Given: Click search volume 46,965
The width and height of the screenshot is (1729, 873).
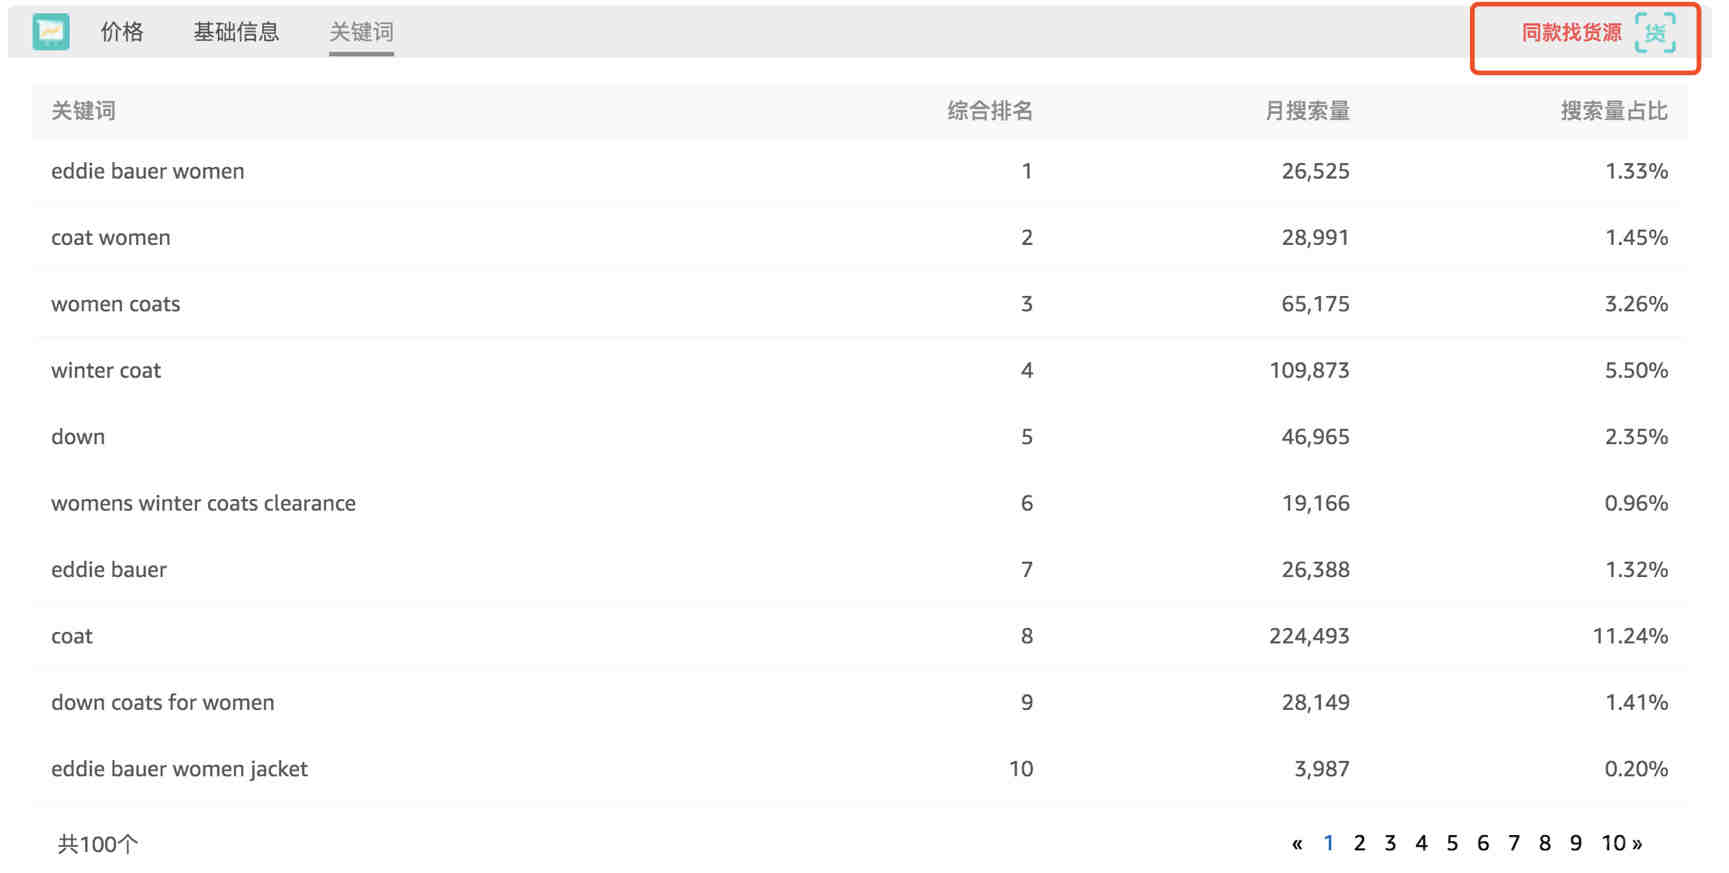Looking at the screenshot, I should coord(1316,437).
